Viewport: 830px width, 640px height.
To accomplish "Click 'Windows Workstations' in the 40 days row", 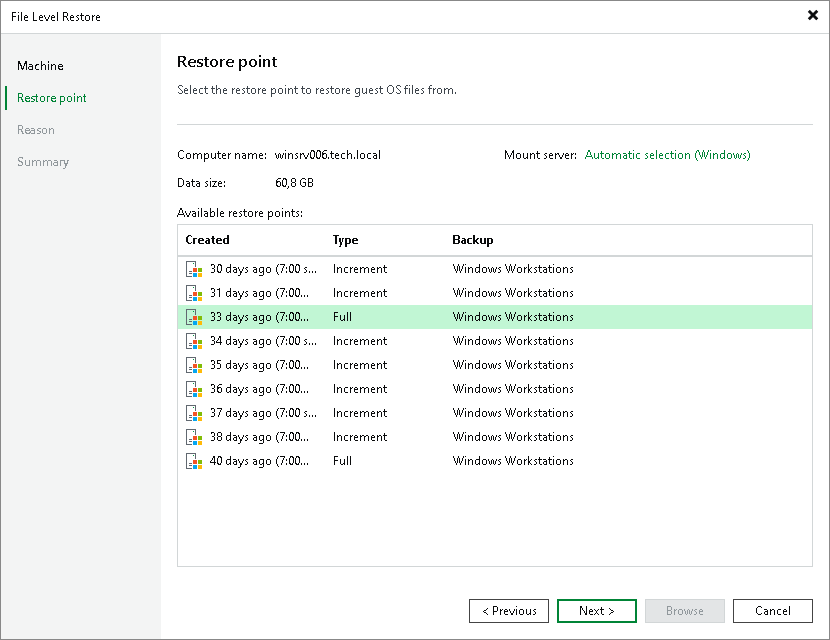I will click(x=513, y=461).
